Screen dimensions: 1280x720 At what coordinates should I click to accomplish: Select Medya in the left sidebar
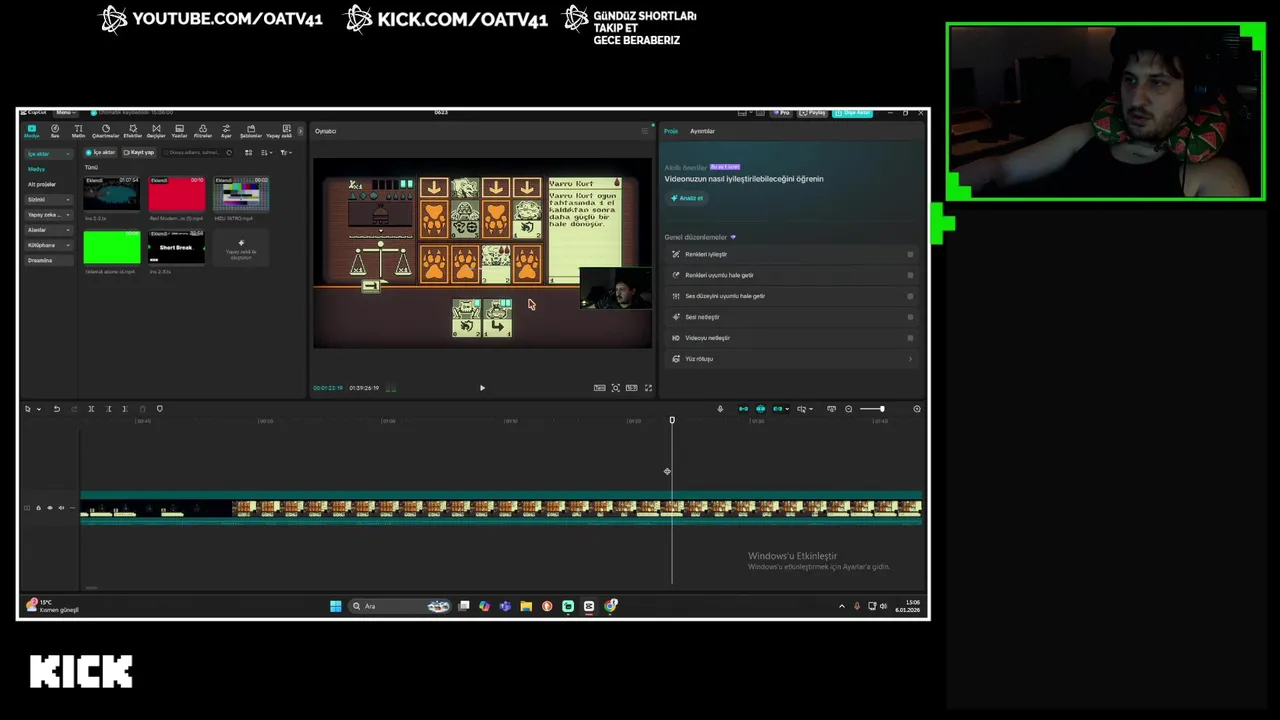(36, 169)
